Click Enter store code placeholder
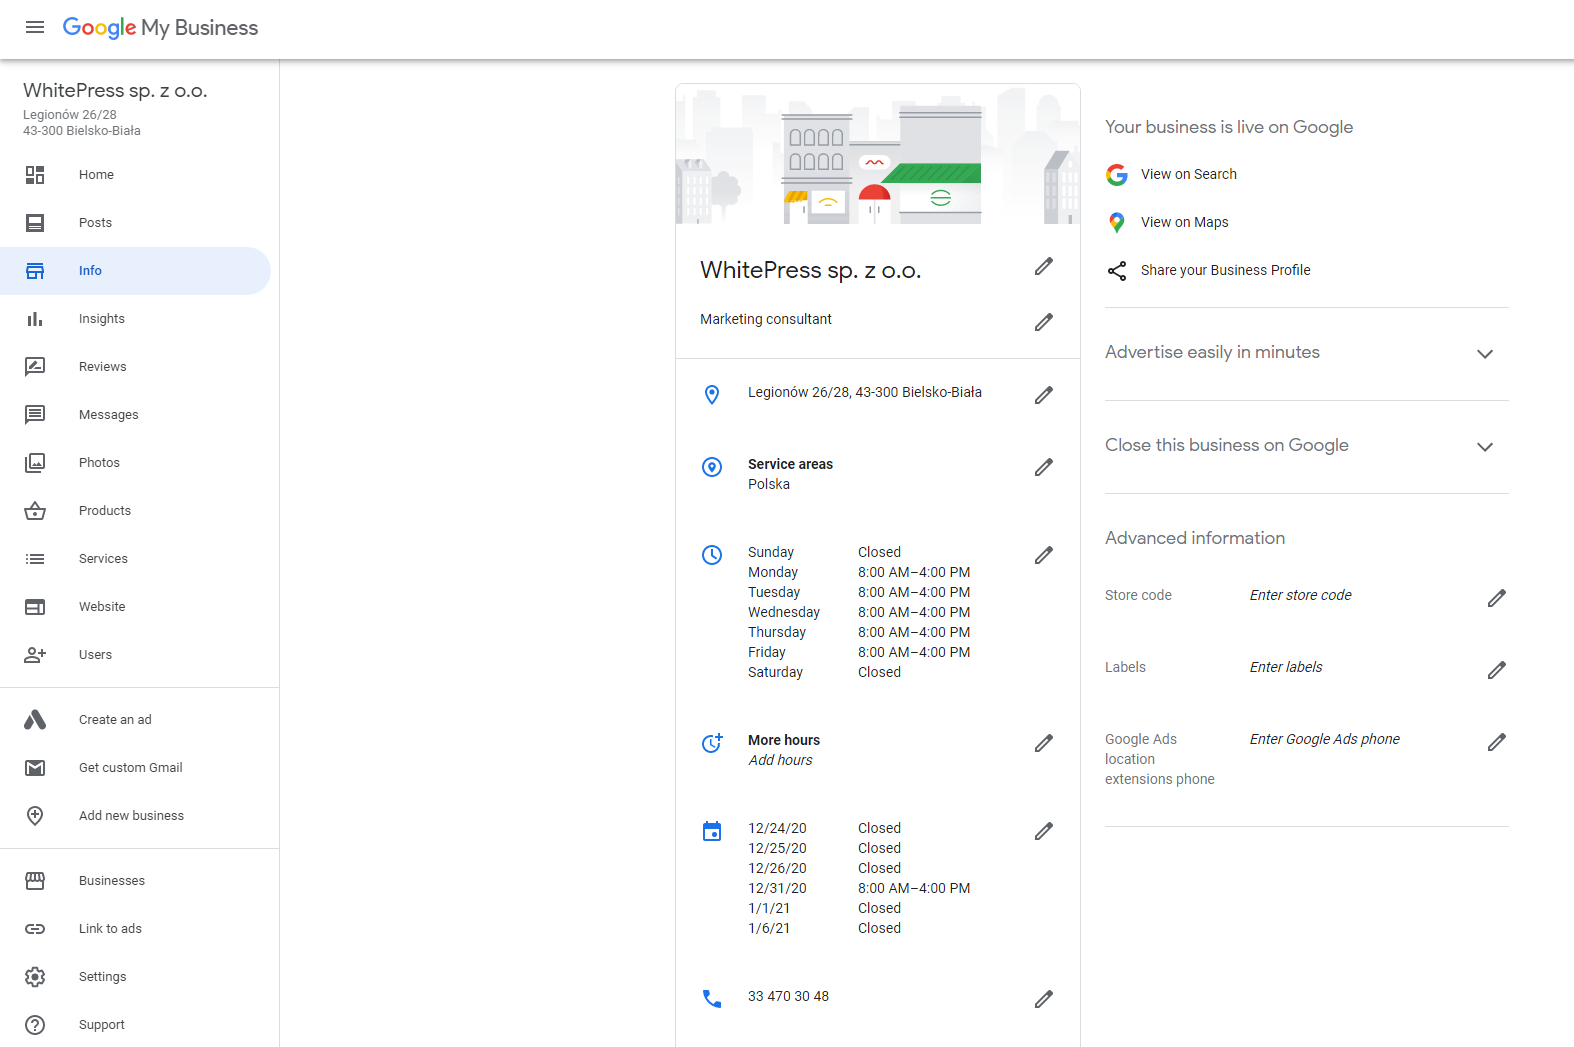Viewport: 1574px width, 1047px height. coord(1301,595)
